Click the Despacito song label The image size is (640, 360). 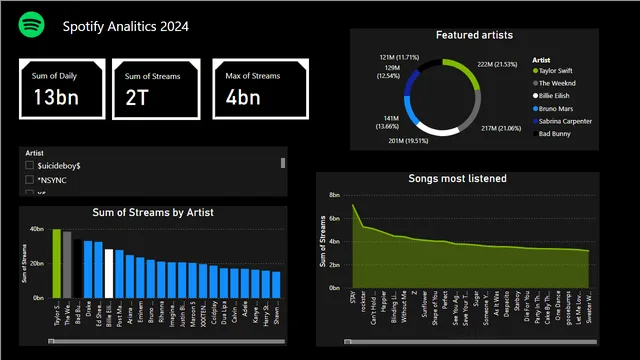click(507, 304)
